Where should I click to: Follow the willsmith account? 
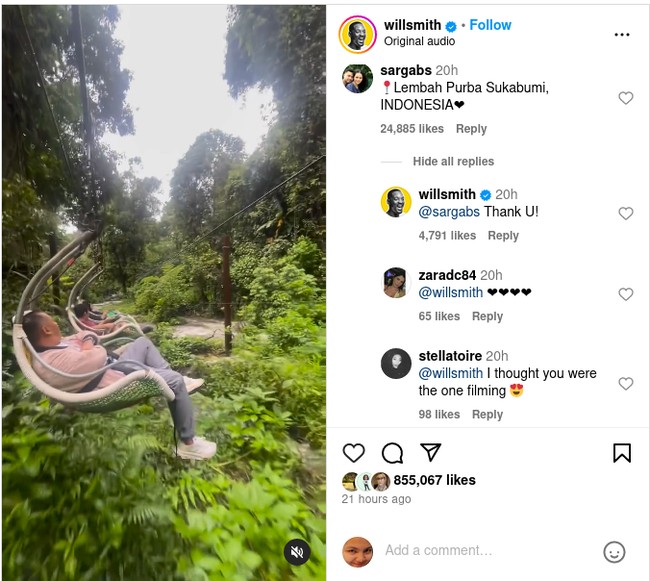coord(491,25)
